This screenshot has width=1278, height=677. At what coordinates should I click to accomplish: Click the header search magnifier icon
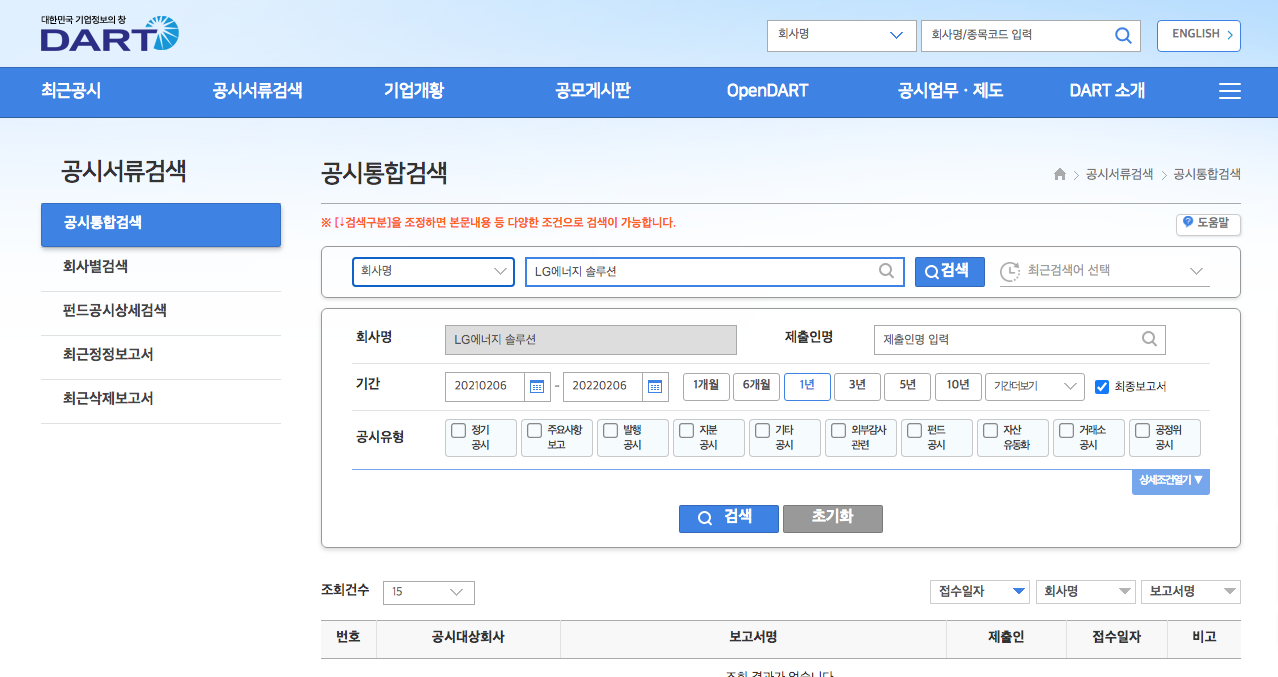click(x=1123, y=35)
